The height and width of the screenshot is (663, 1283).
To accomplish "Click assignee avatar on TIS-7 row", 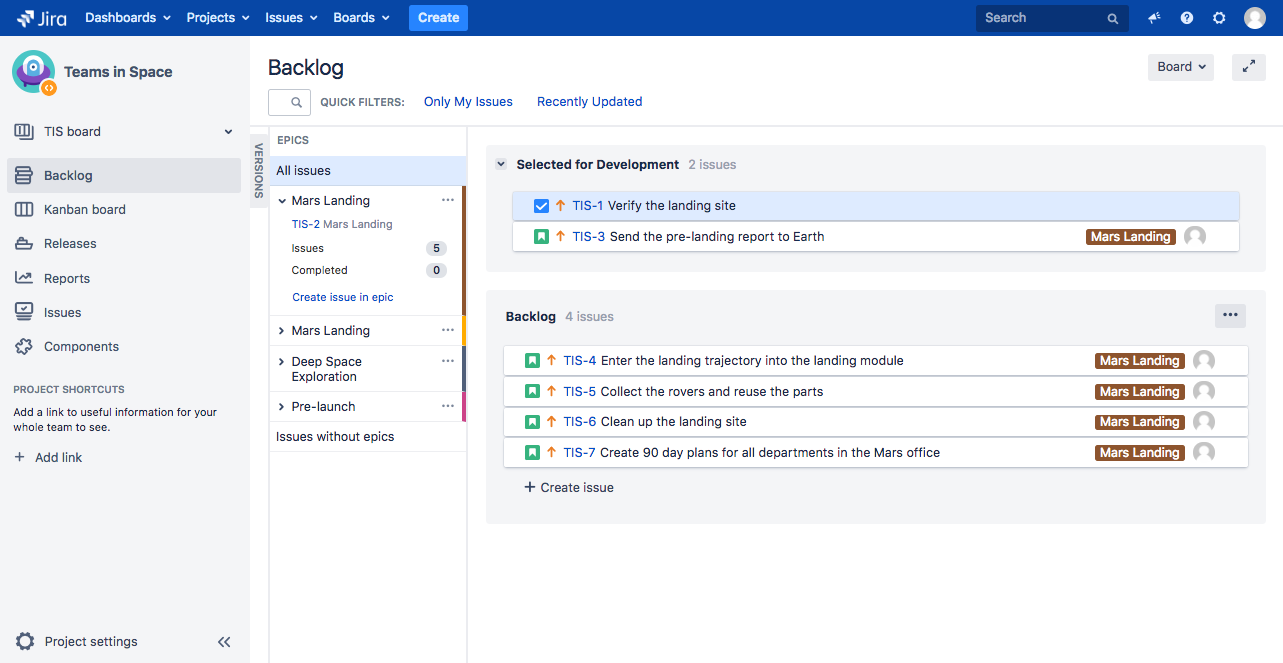I will click(1204, 453).
